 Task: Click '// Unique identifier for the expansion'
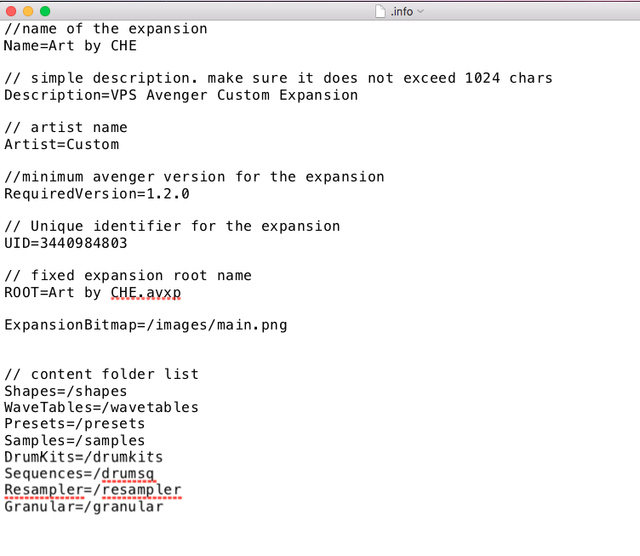click(x=172, y=226)
